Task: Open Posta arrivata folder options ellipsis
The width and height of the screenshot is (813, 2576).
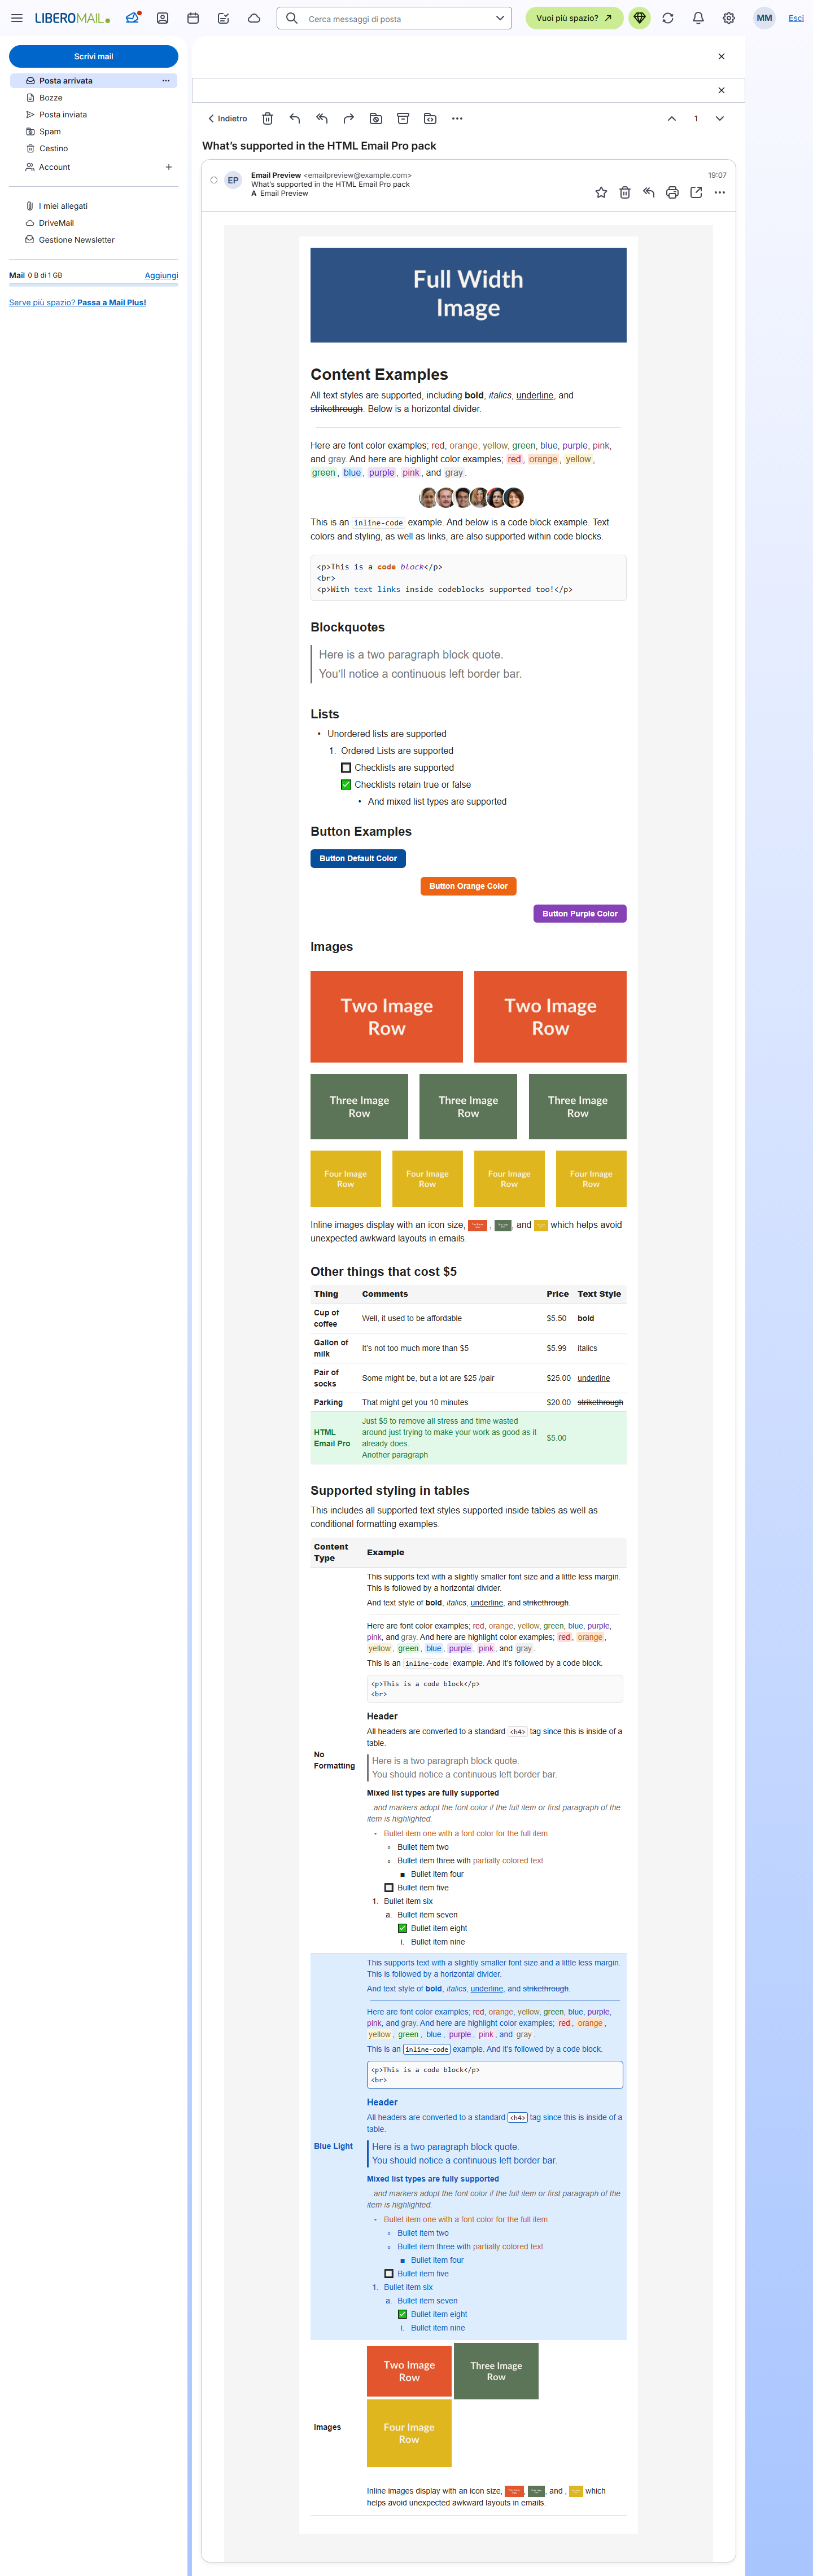Action: pos(166,81)
